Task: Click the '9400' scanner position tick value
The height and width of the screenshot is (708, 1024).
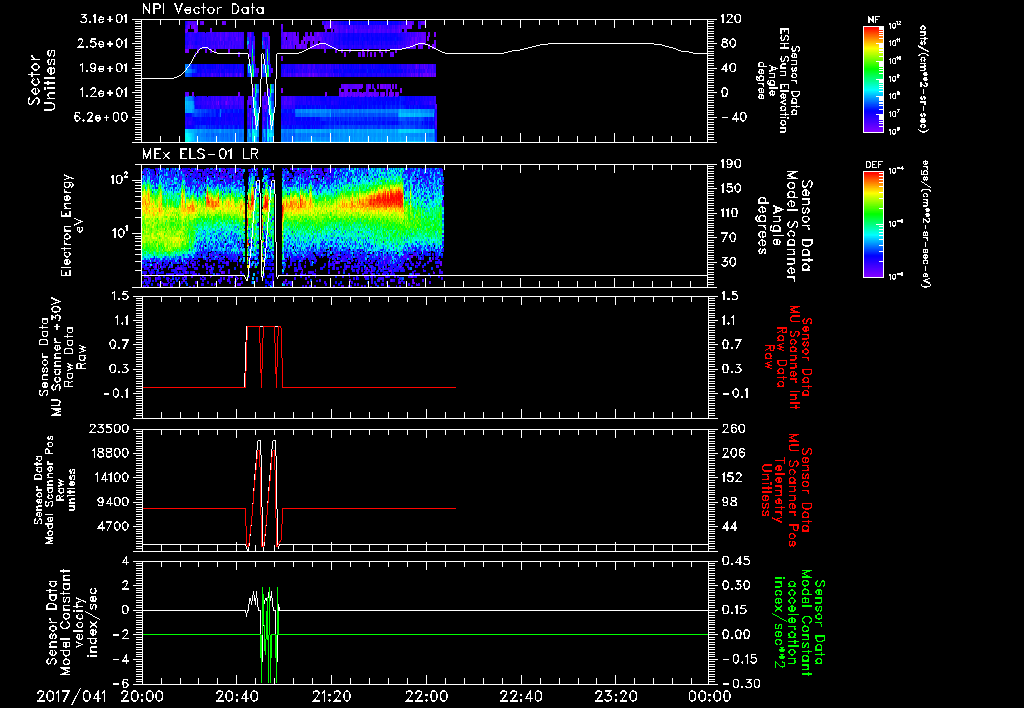Action: click(114, 502)
